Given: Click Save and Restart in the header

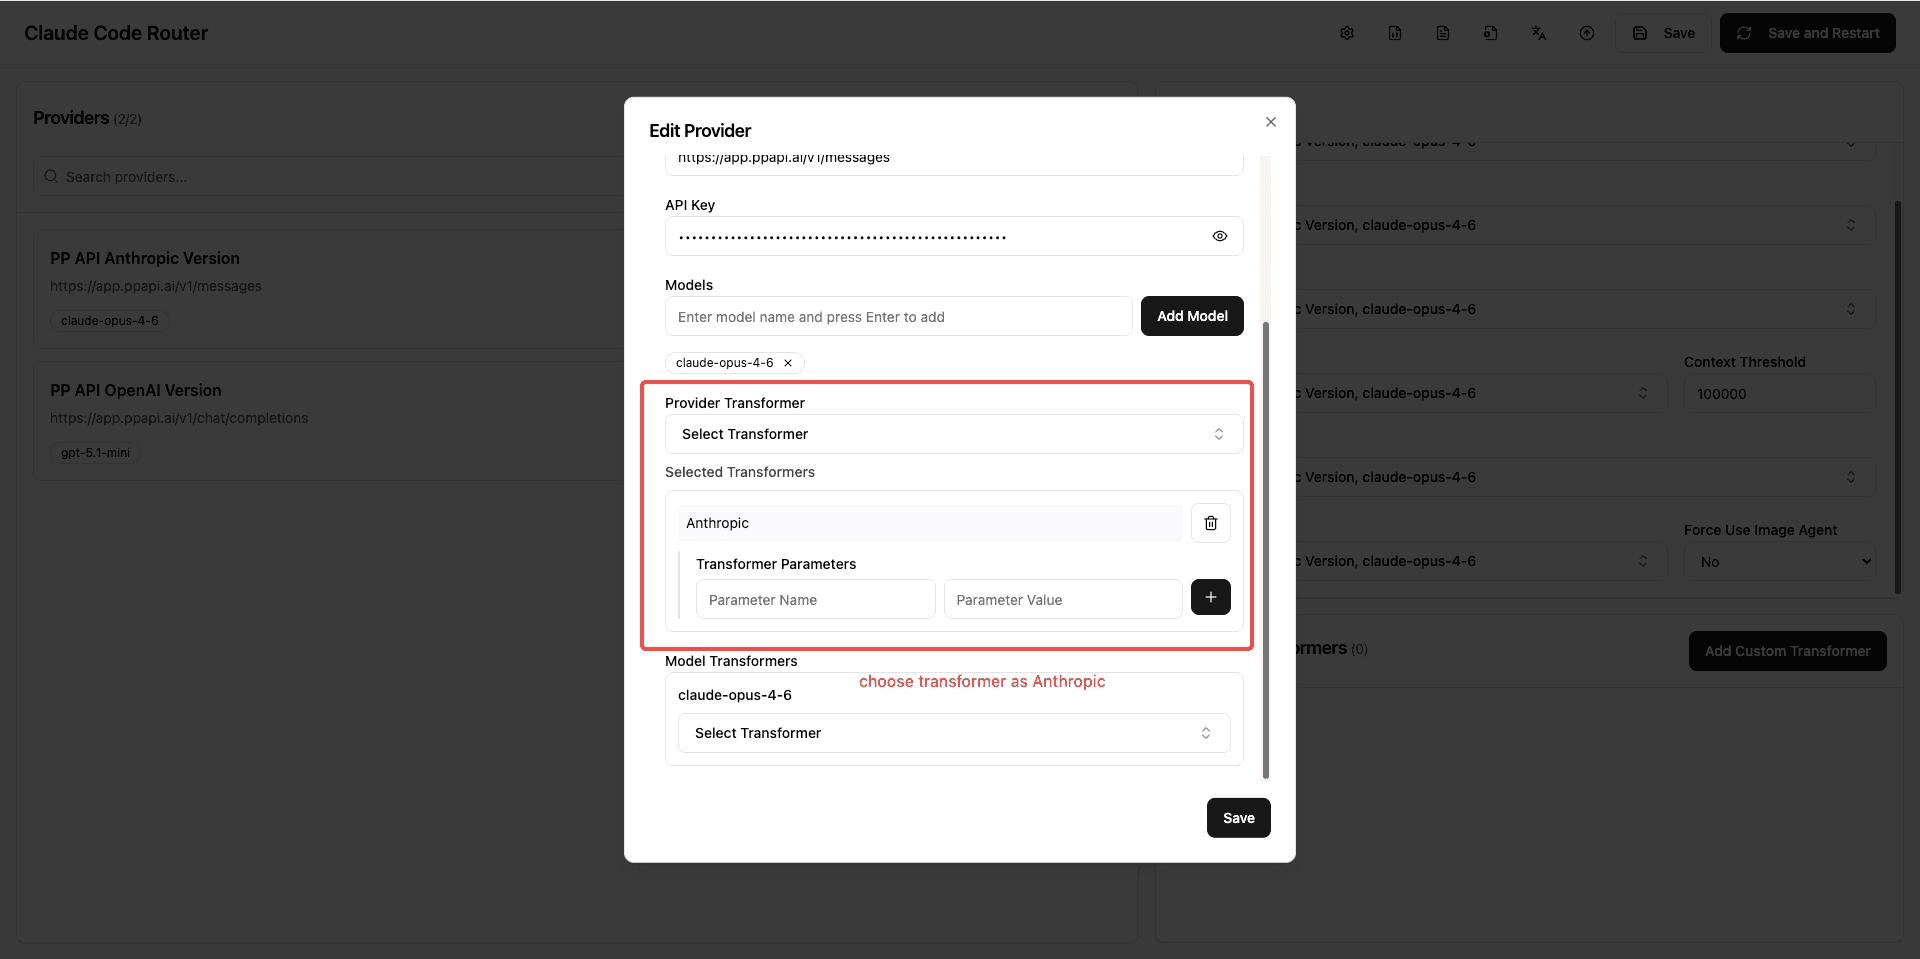Looking at the screenshot, I should click(1807, 32).
